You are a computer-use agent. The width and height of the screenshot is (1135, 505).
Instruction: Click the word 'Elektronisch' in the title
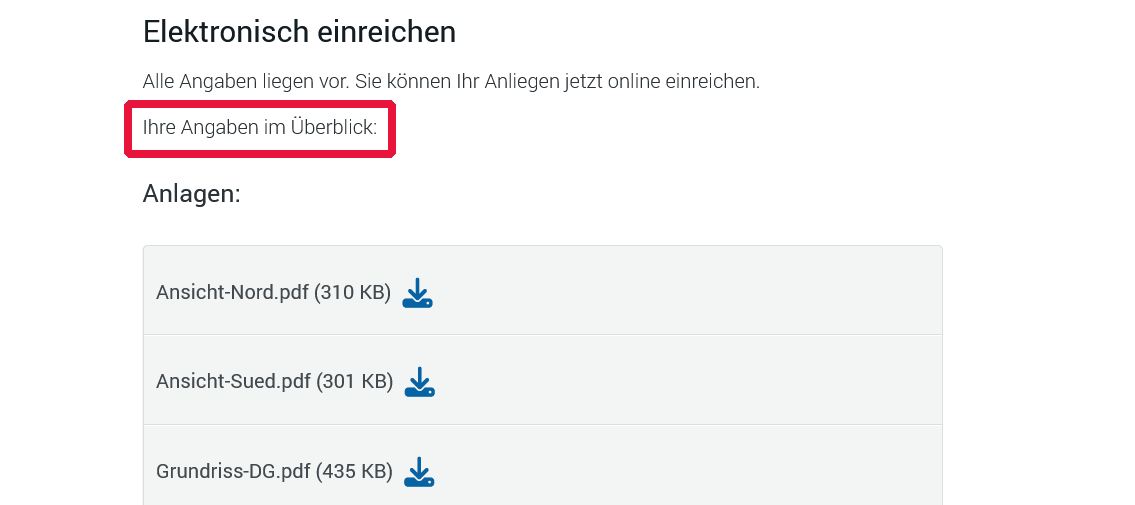(211, 32)
